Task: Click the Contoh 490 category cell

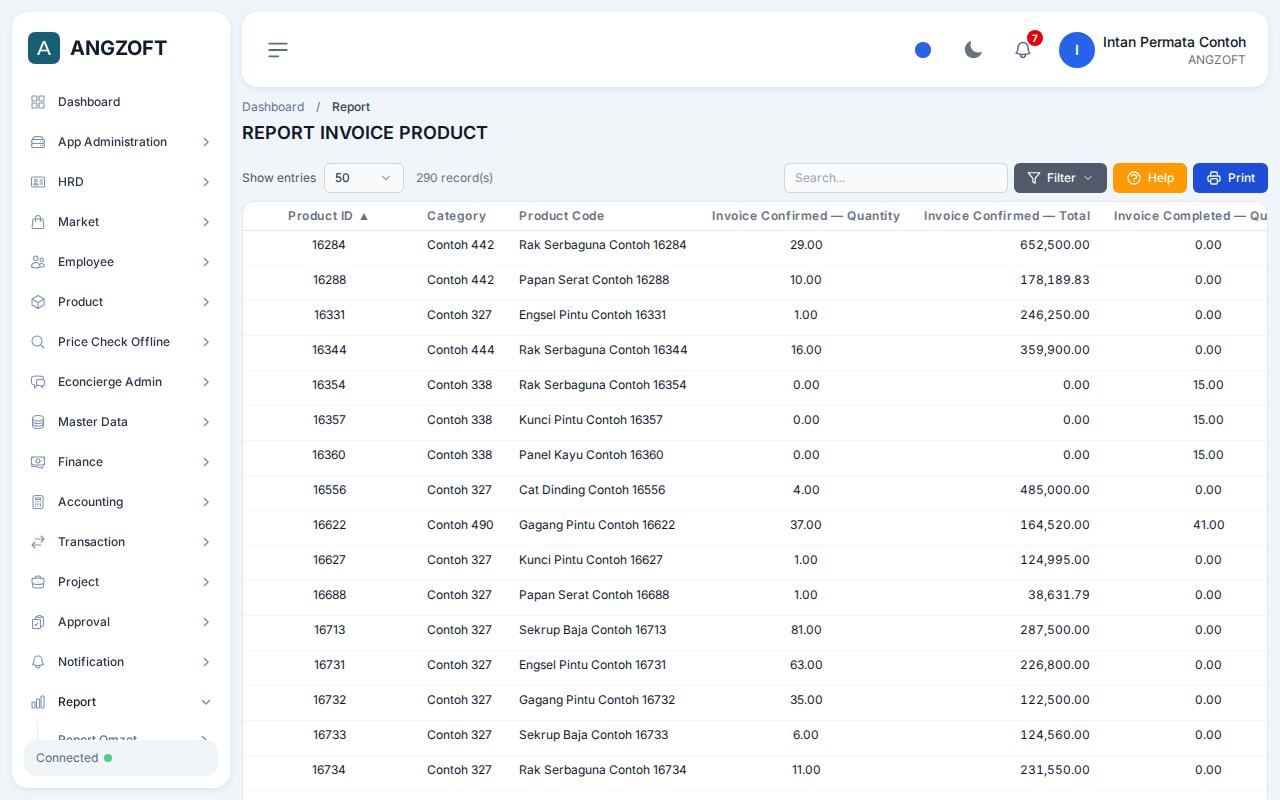Action: (460, 525)
